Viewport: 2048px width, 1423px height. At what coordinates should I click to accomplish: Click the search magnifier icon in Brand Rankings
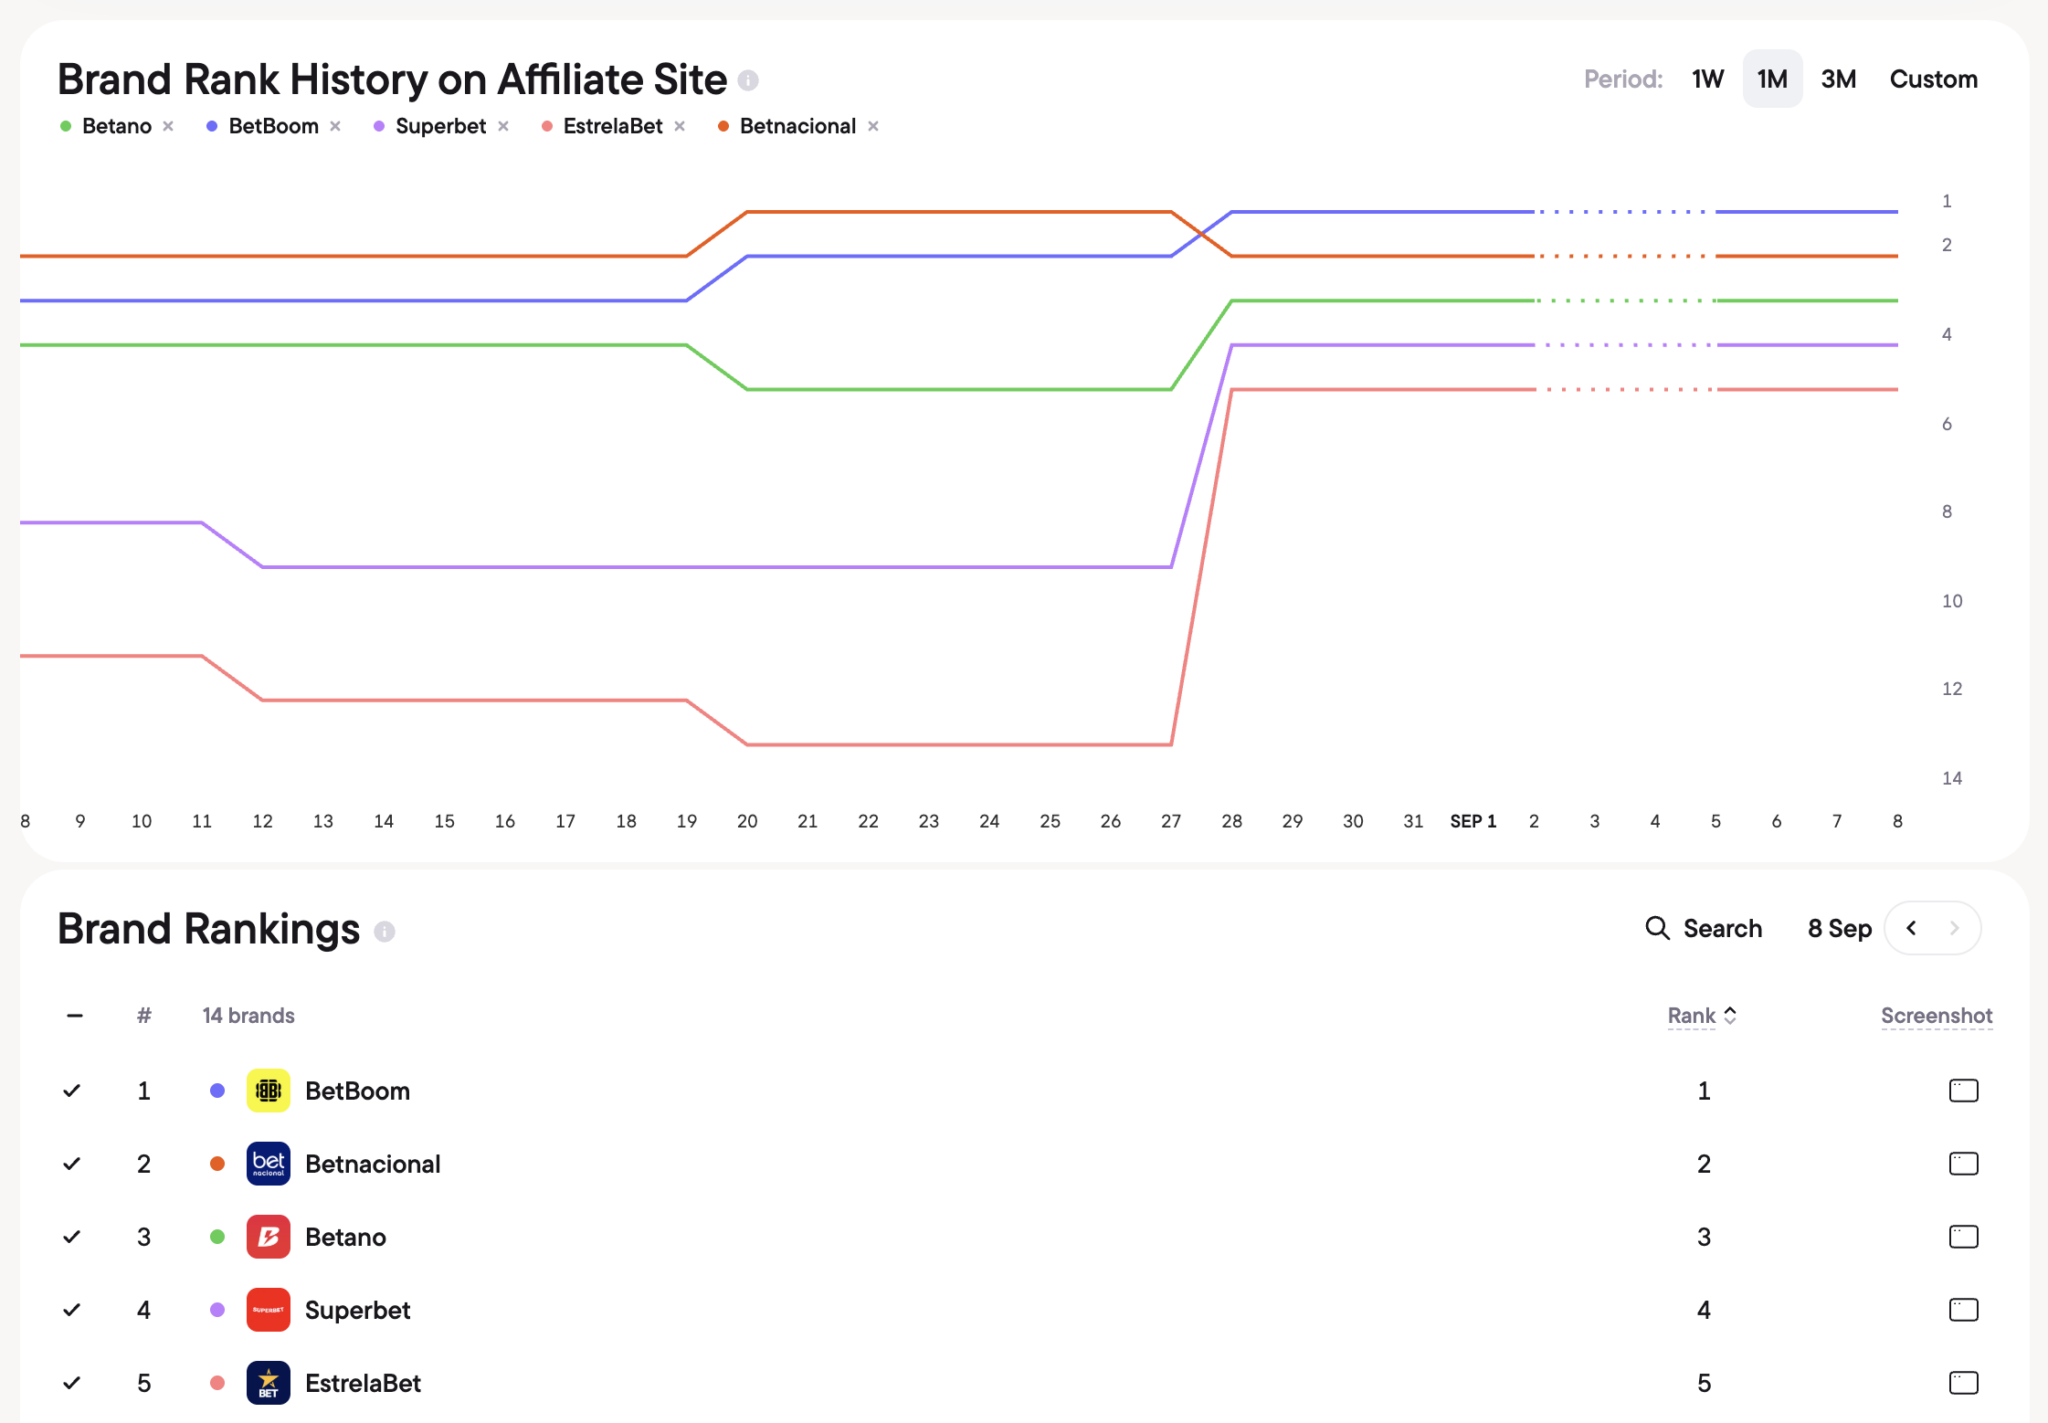pyautogui.click(x=1657, y=928)
